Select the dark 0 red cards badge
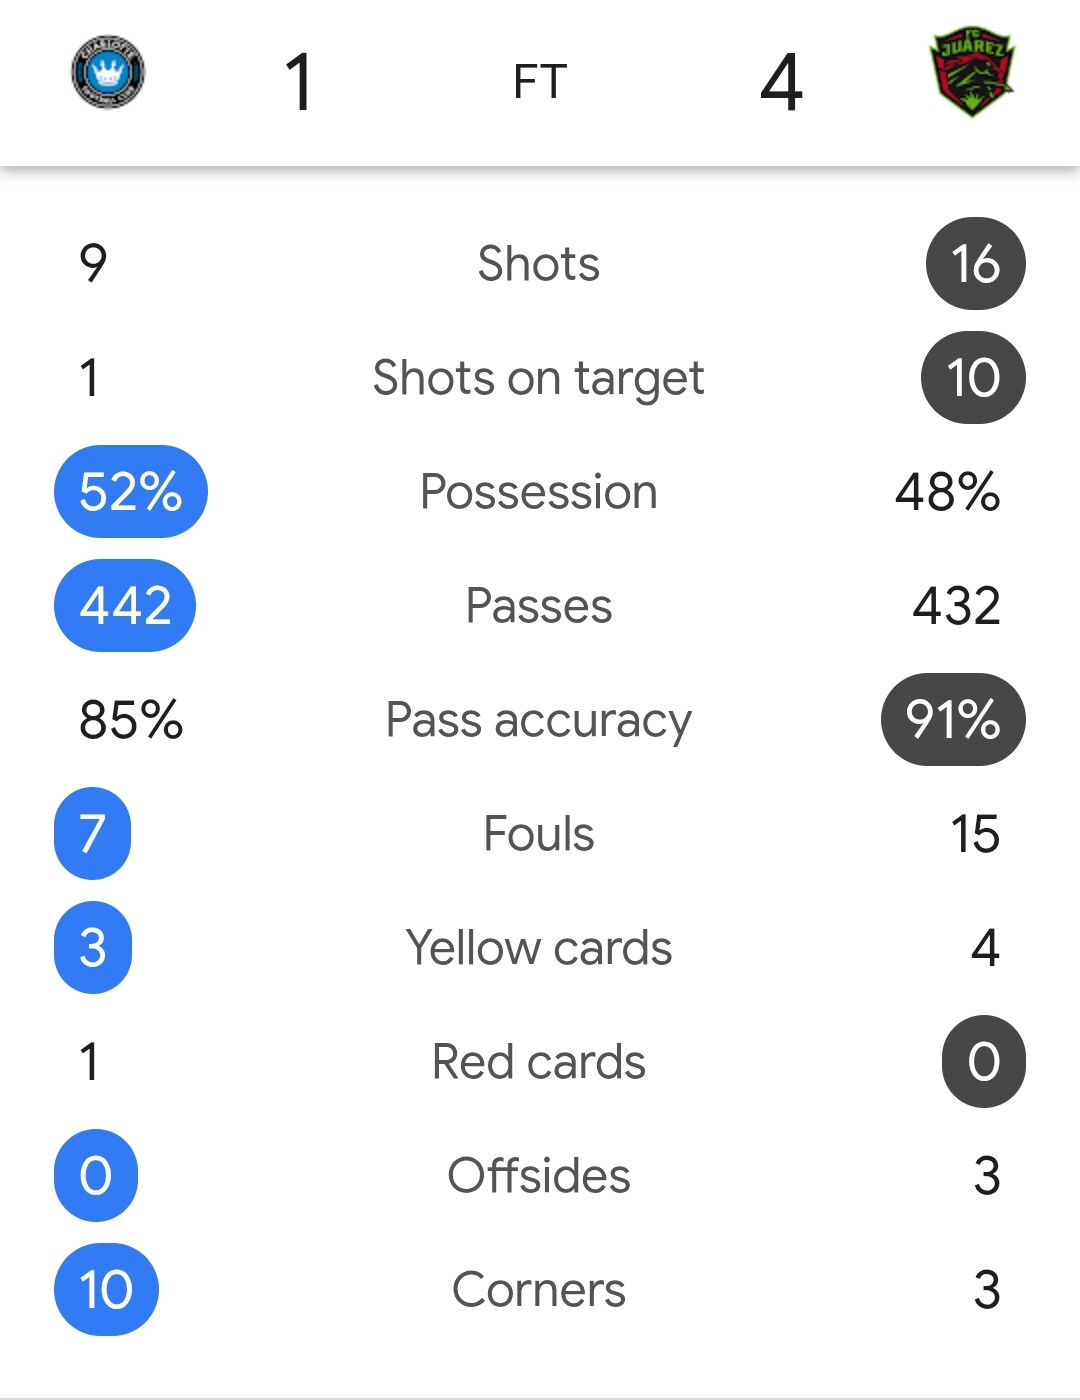The image size is (1080, 1400). (x=984, y=1062)
